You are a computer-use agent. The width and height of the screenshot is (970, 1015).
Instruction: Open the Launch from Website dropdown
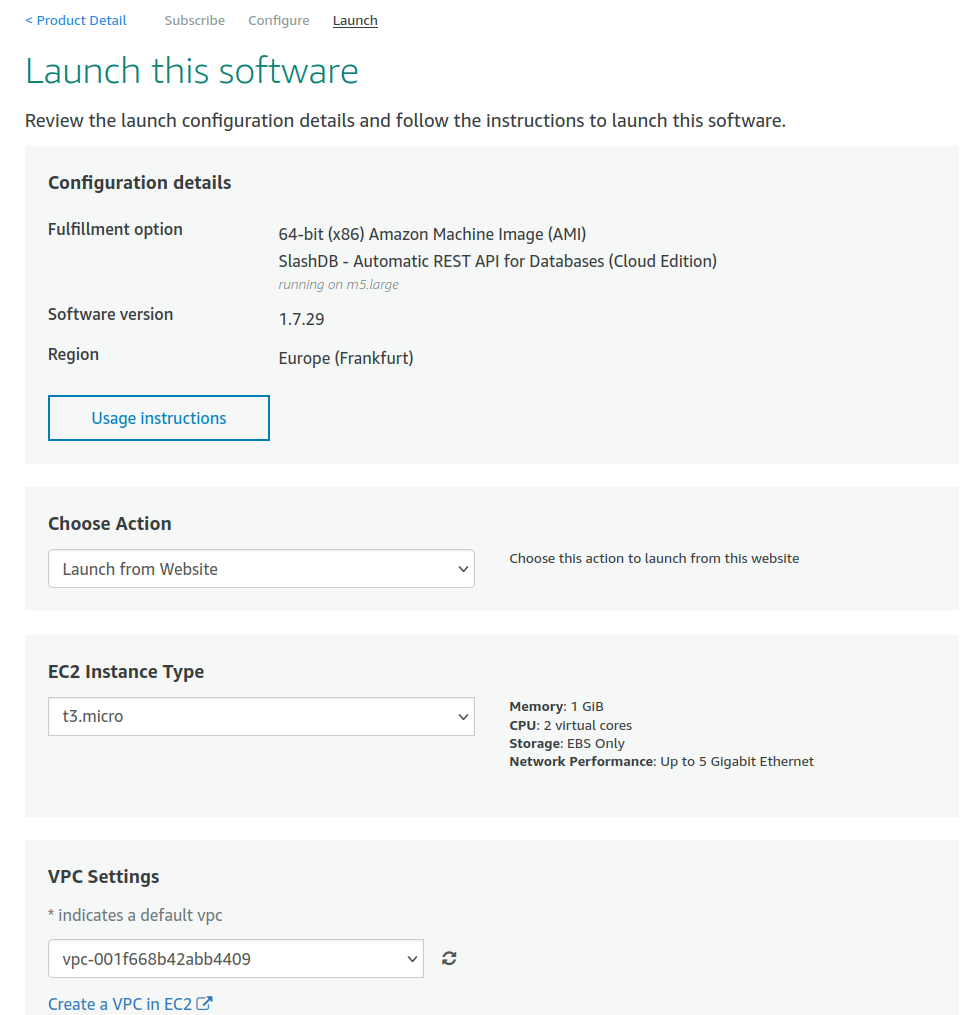point(261,569)
